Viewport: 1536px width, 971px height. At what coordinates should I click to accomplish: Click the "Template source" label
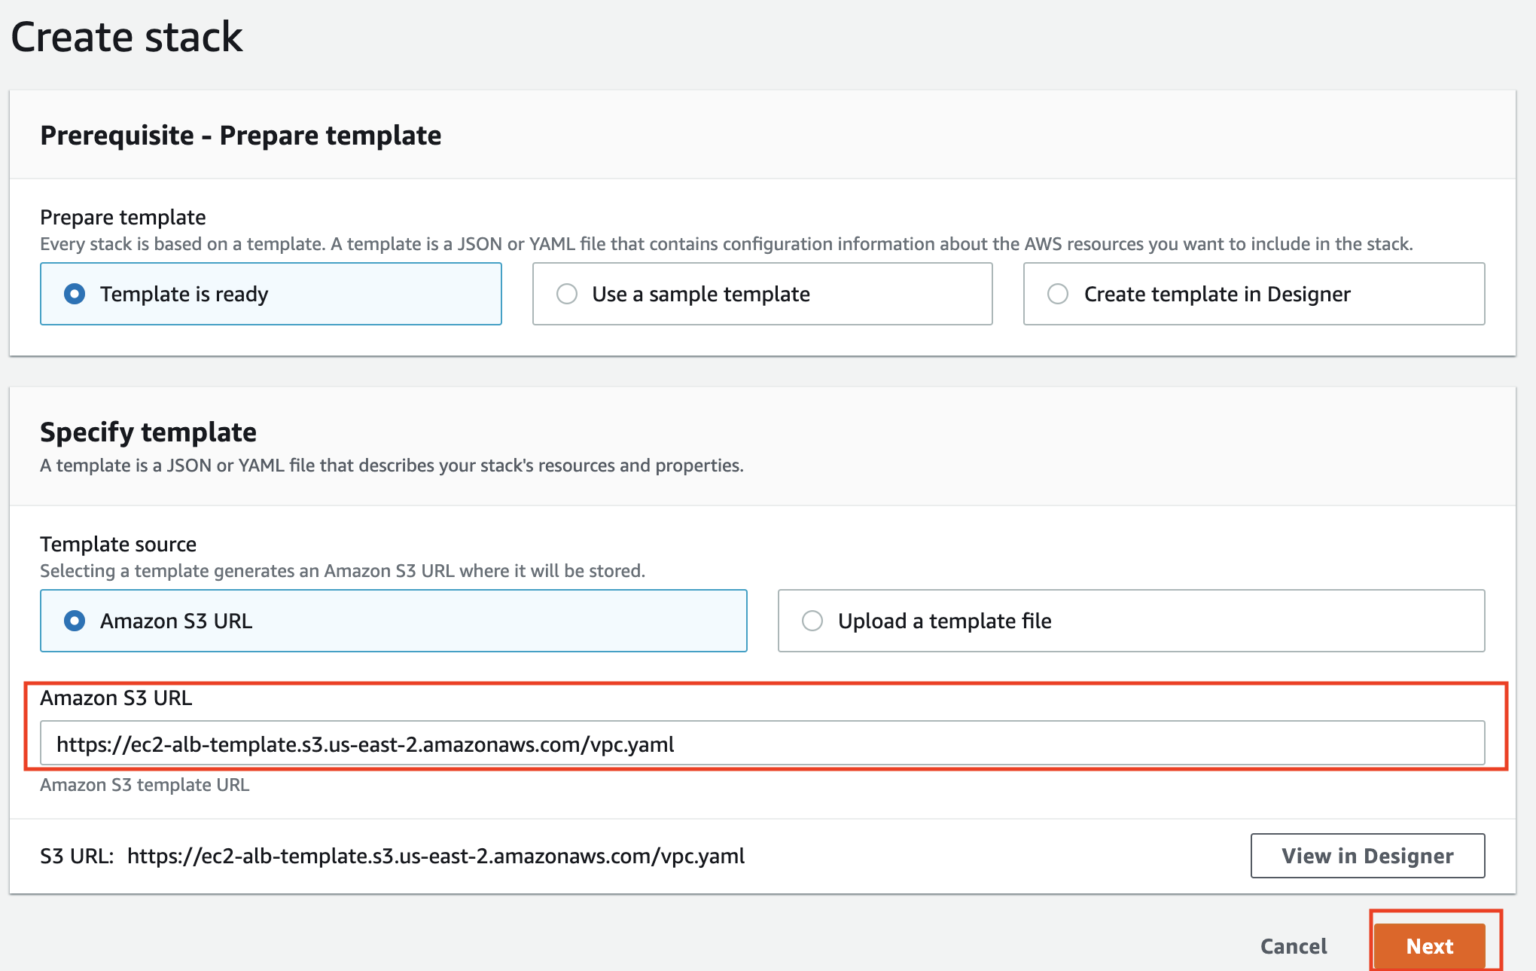(x=117, y=544)
